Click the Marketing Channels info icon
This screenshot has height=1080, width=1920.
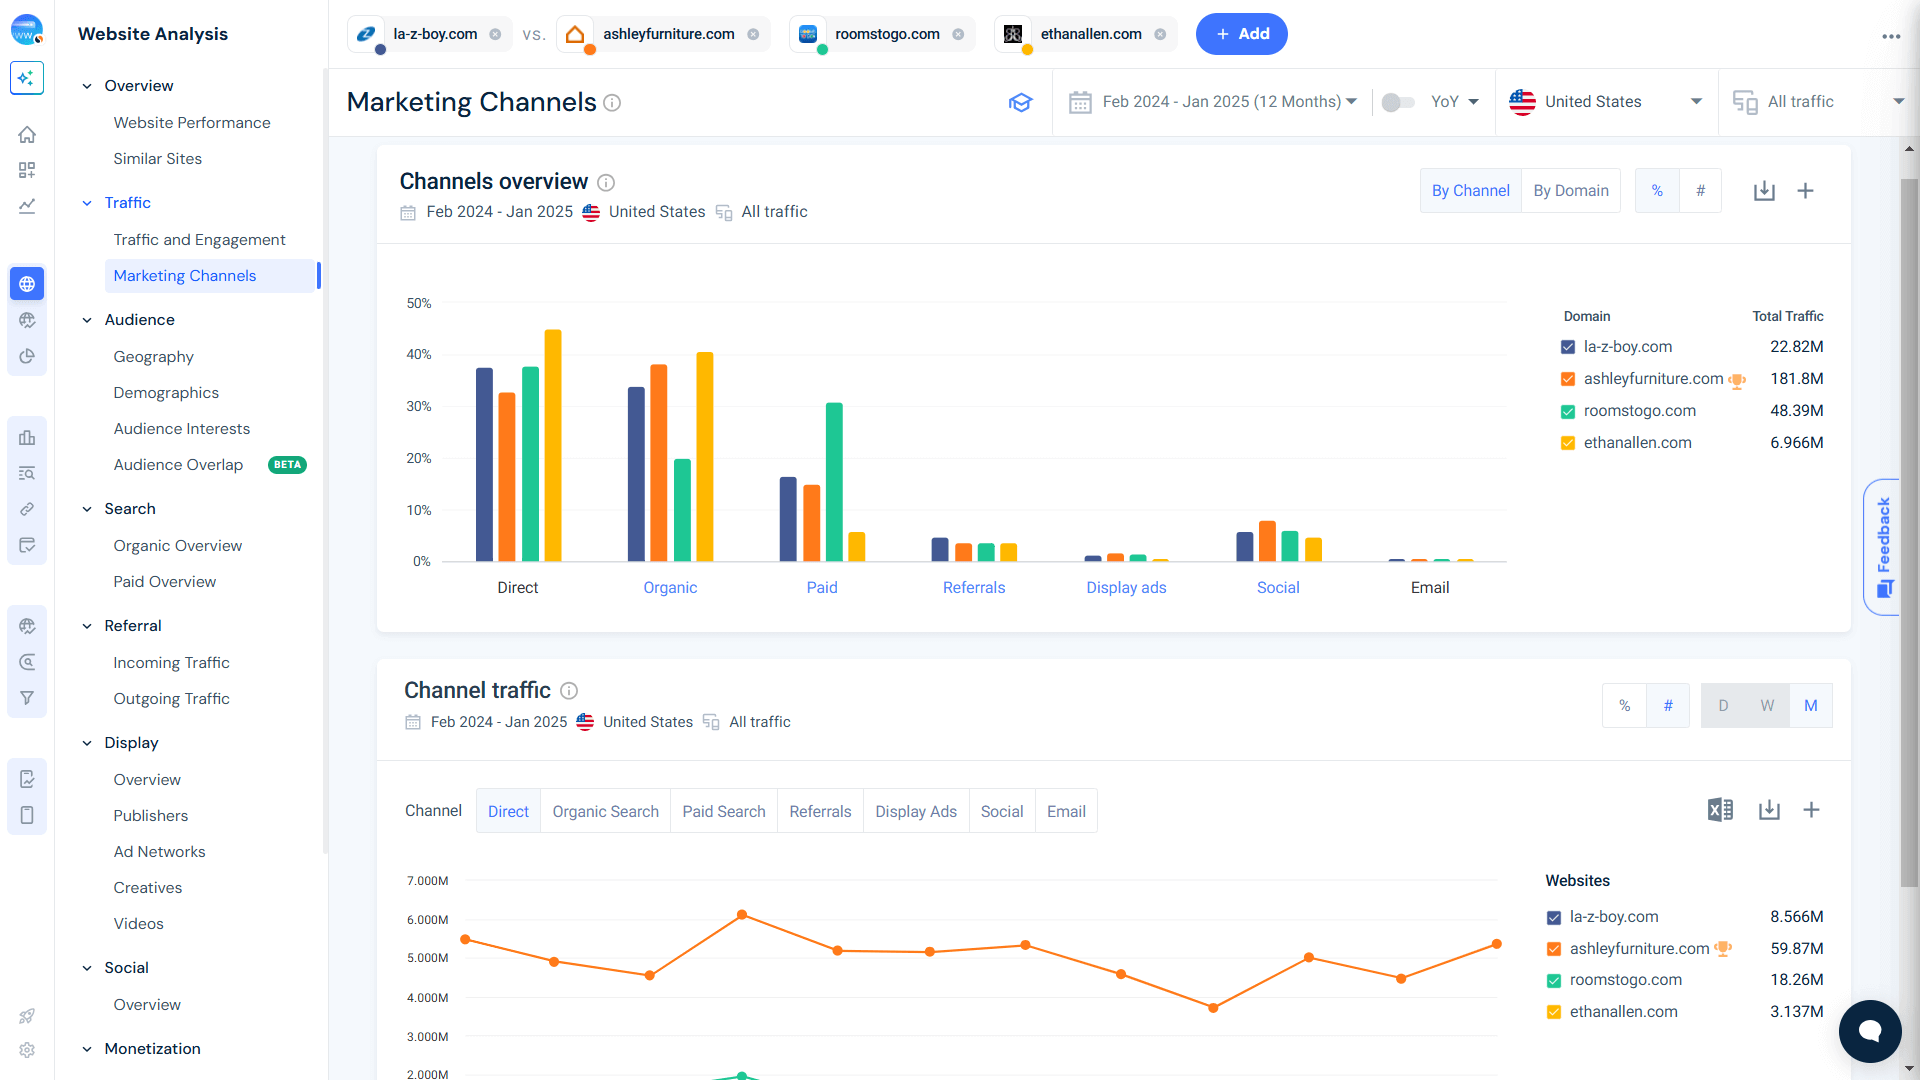point(612,103)
